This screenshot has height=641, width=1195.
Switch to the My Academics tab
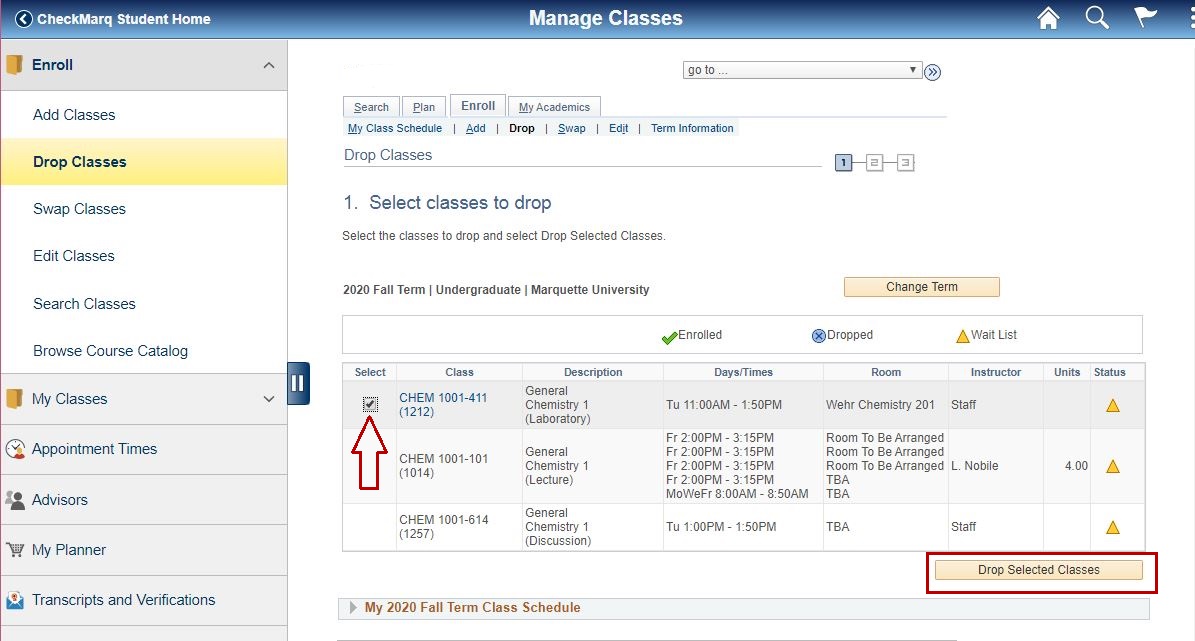pyautogui.click(x=554, y=107)
